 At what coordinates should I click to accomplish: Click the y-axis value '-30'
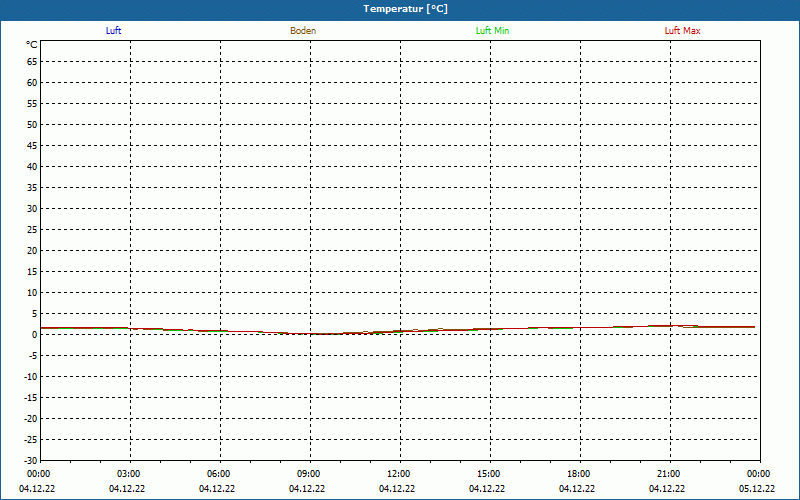tap(31, 461)
